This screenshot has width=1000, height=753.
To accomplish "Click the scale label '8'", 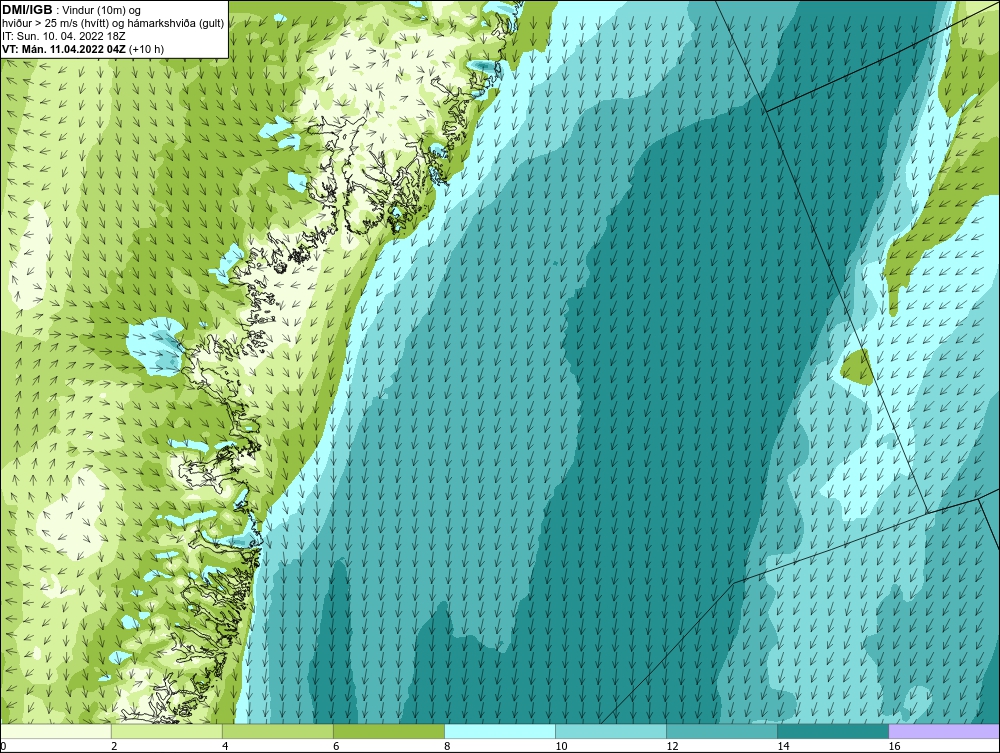I will click(x=447, y=746).
